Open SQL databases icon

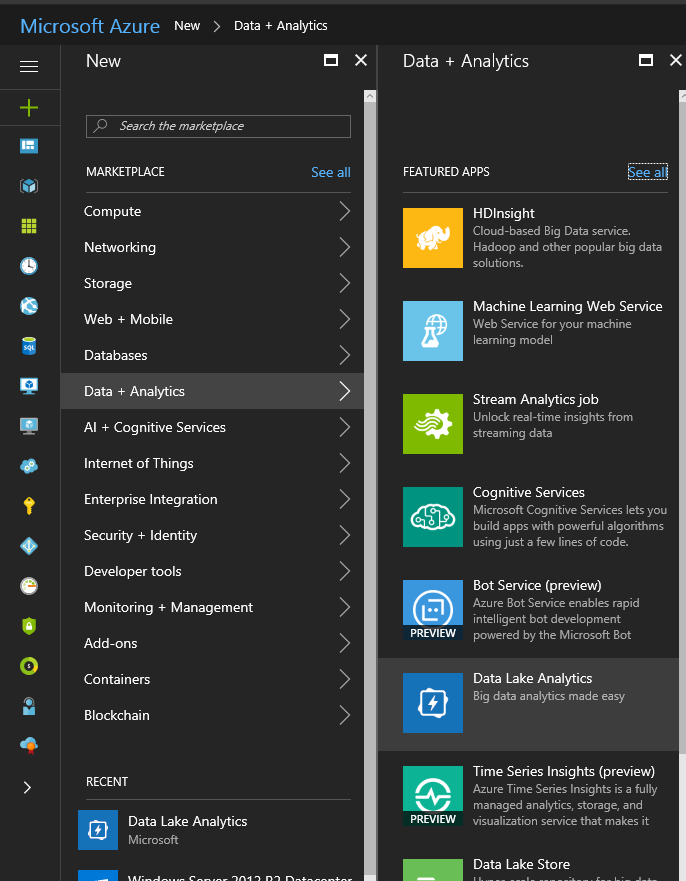pyautogui.click(x=29, y=346)
